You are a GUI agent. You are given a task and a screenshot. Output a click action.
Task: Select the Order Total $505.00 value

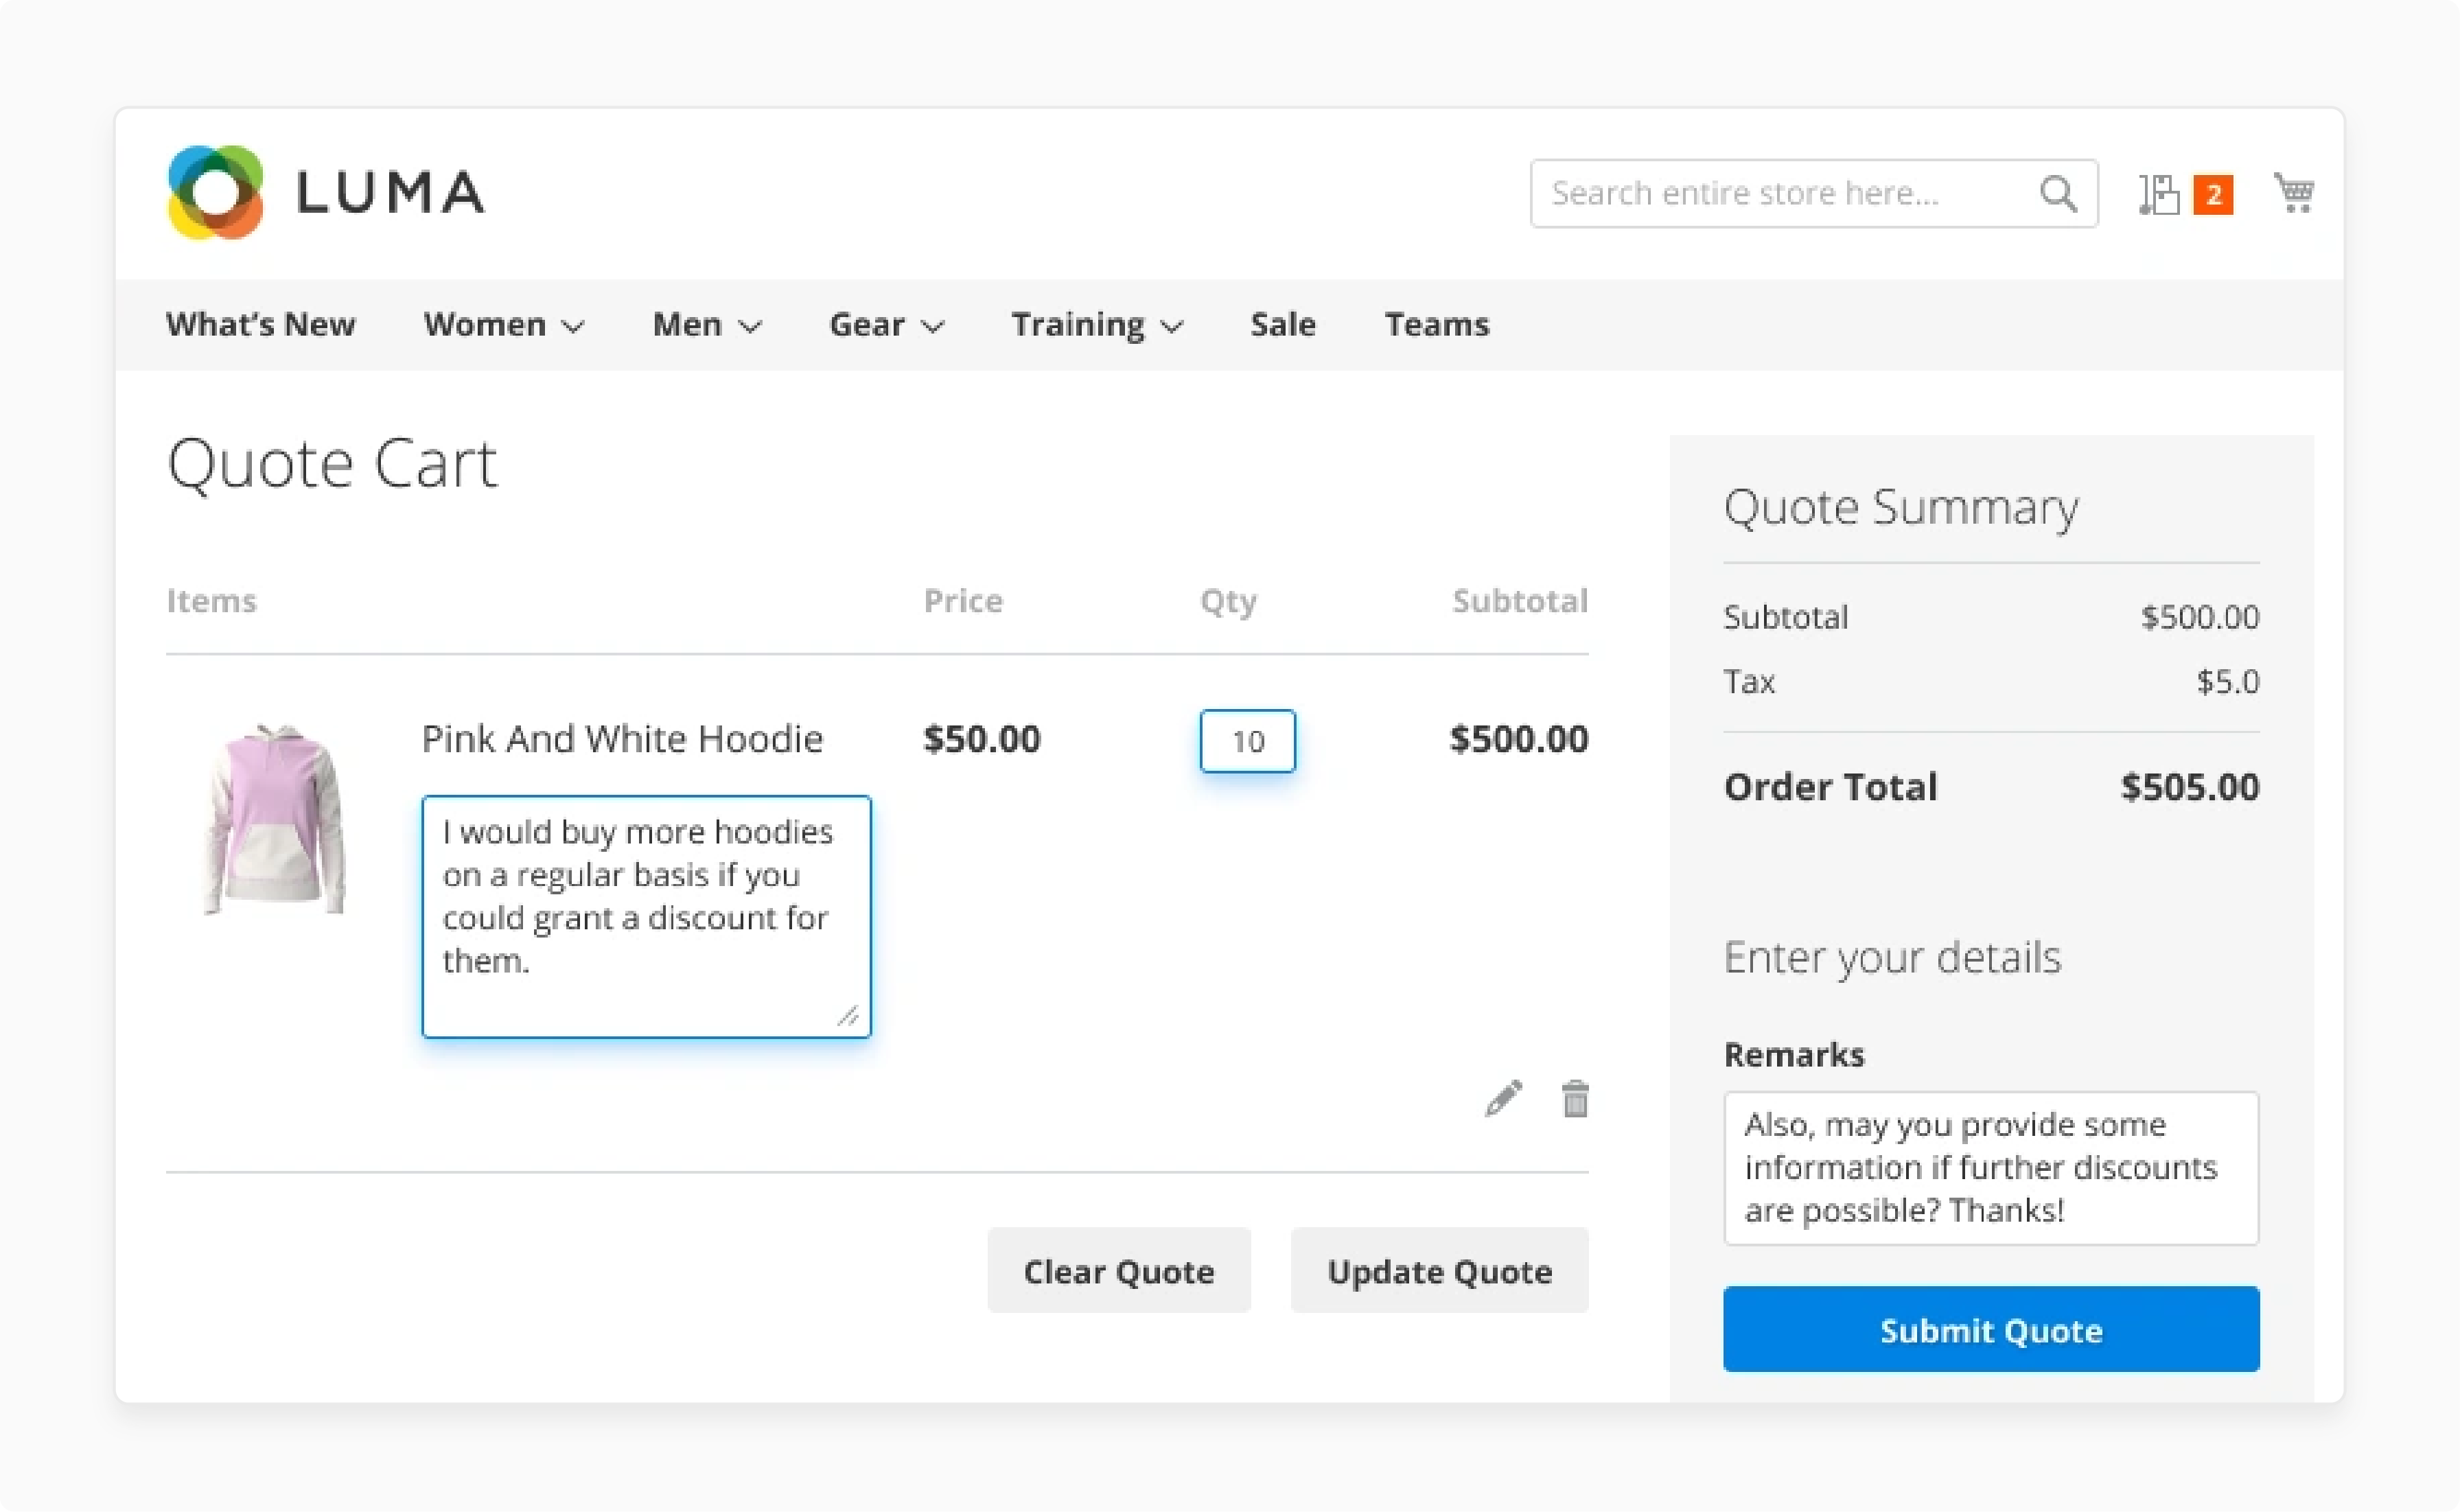[2190, 787]
